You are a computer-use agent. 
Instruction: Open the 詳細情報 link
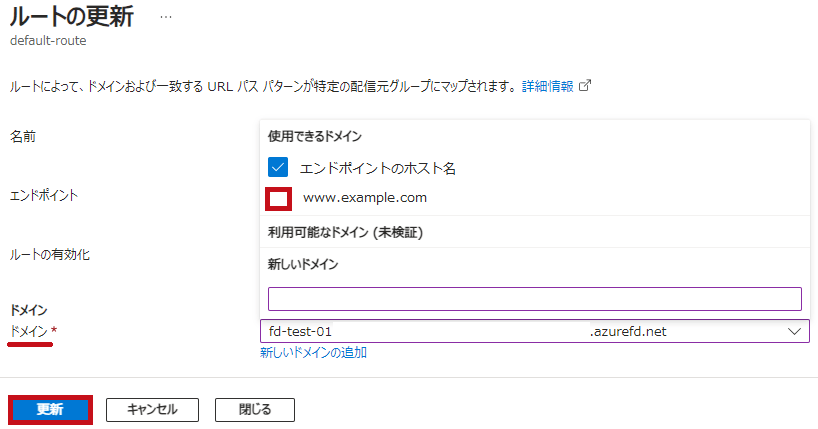pos(547,86)
